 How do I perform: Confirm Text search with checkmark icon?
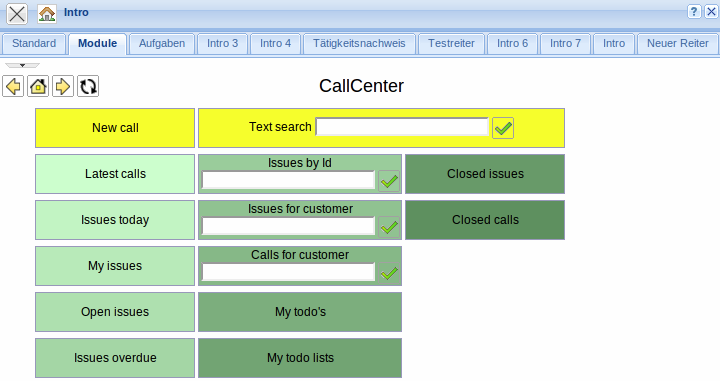coord(503,128)
